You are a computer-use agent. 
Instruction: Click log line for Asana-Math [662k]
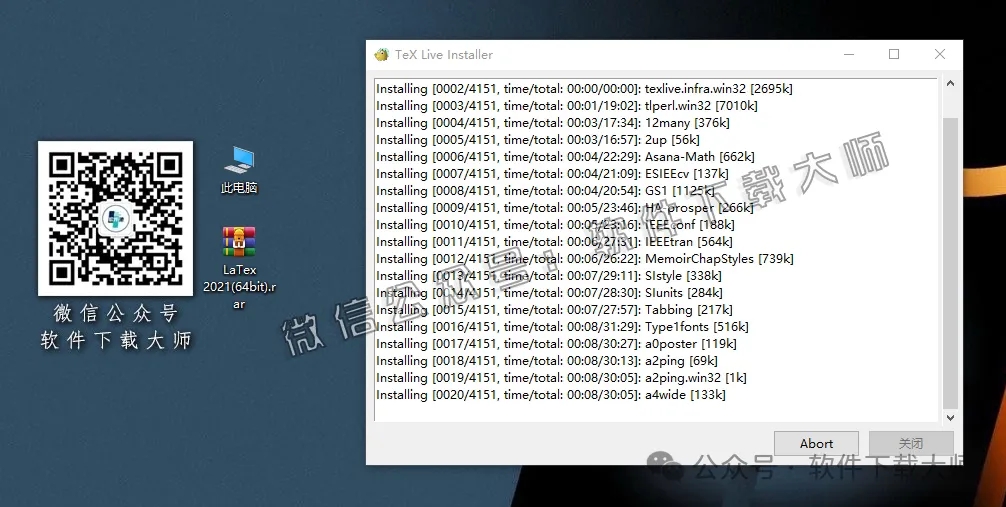565,157
